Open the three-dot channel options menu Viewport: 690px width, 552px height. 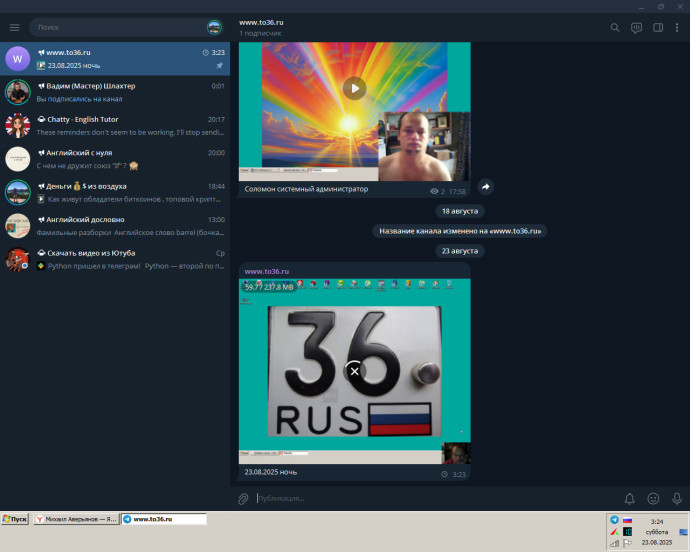pos(677,28)
